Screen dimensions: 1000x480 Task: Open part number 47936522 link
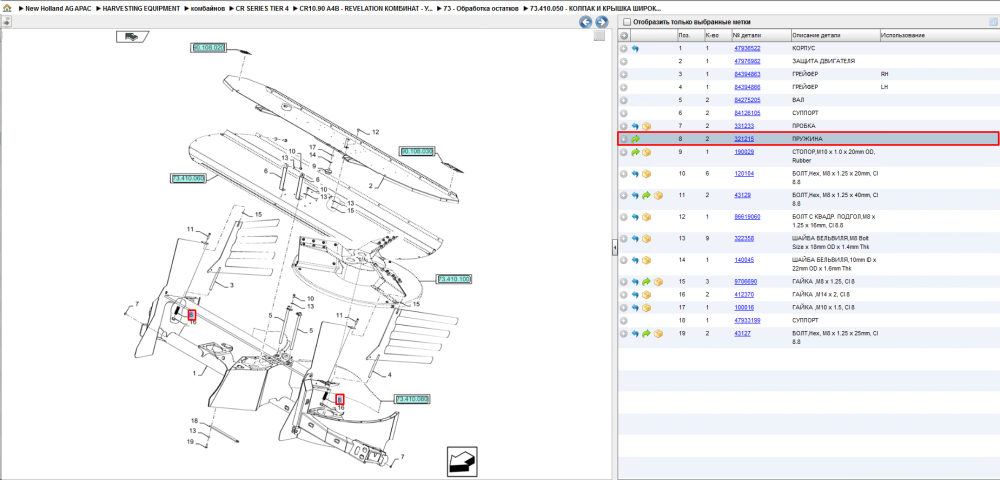[747, 48]
